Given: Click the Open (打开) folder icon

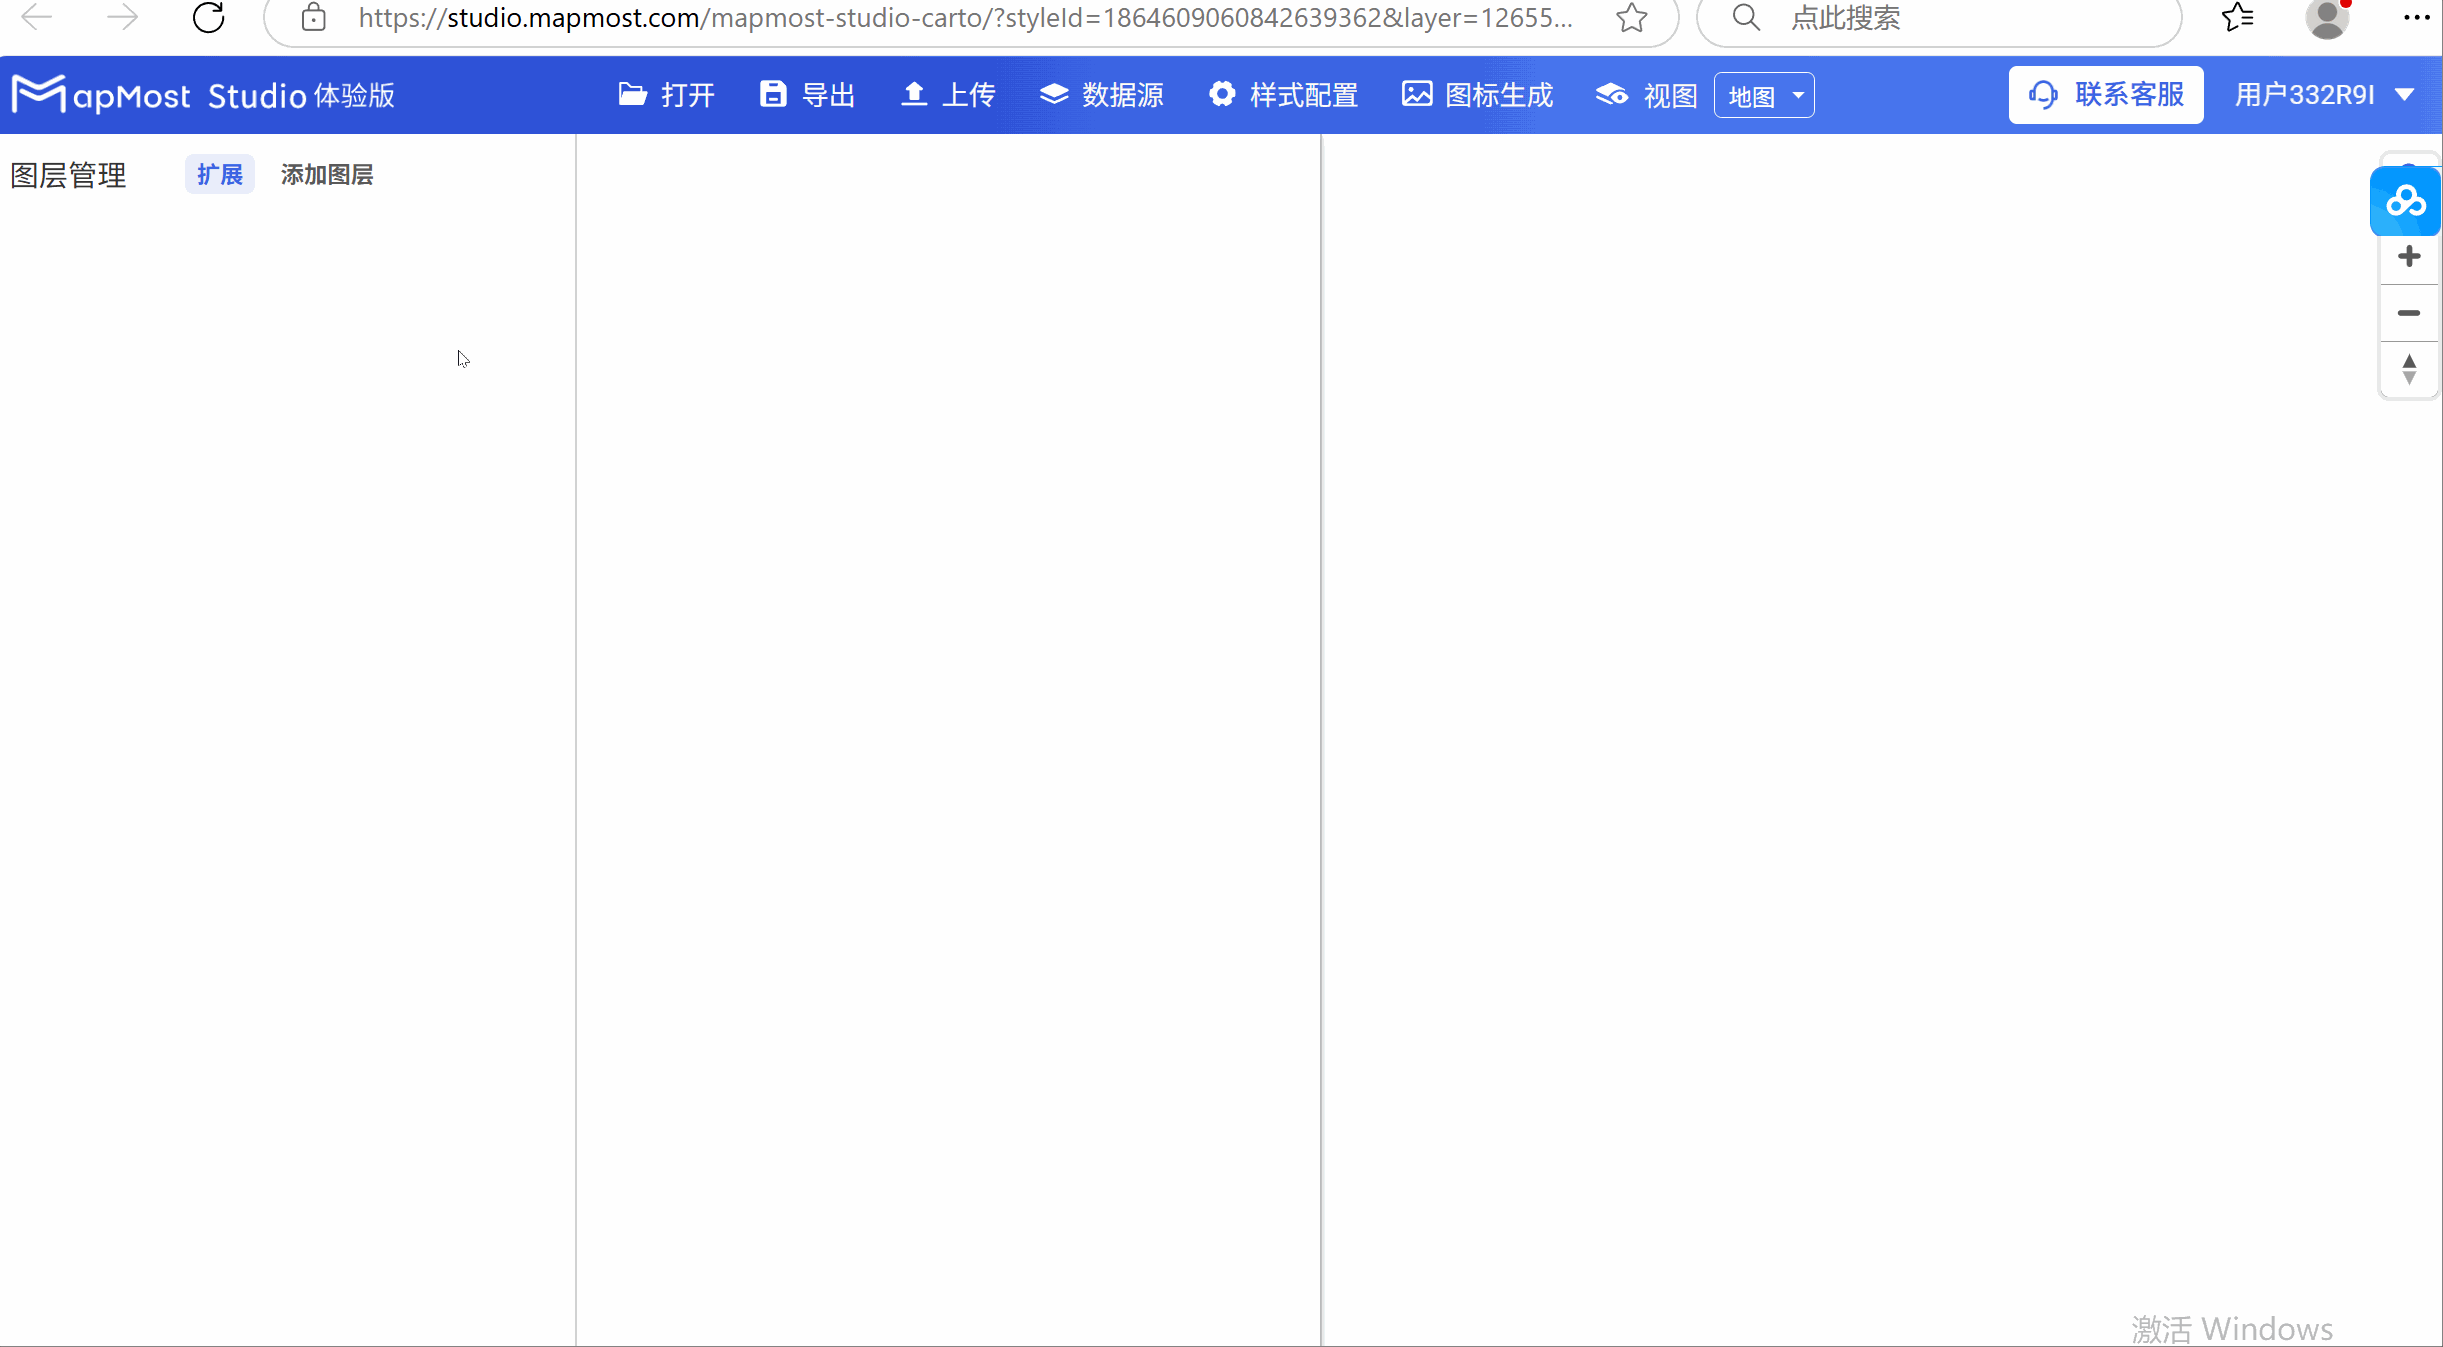Looking at the screenshot, I should coord(632,94).
